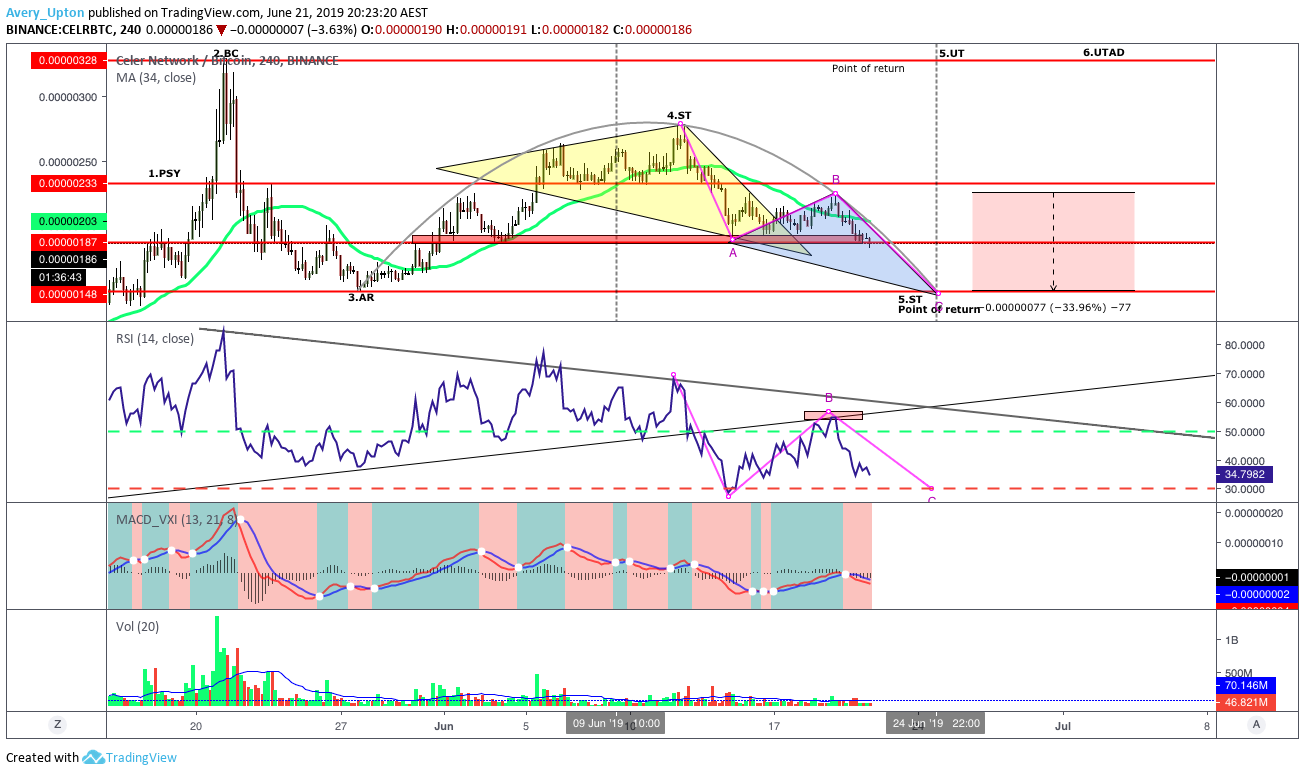Image resolution: width=1305 pixels, height=775 pixels.
Task: Select the RSI (14, close) indicator label
Action: tap(155, 338)
